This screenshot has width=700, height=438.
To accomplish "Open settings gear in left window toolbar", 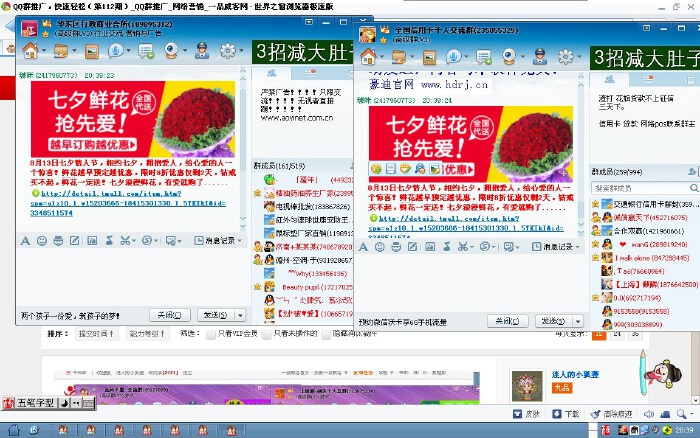I will coord(228,50).
